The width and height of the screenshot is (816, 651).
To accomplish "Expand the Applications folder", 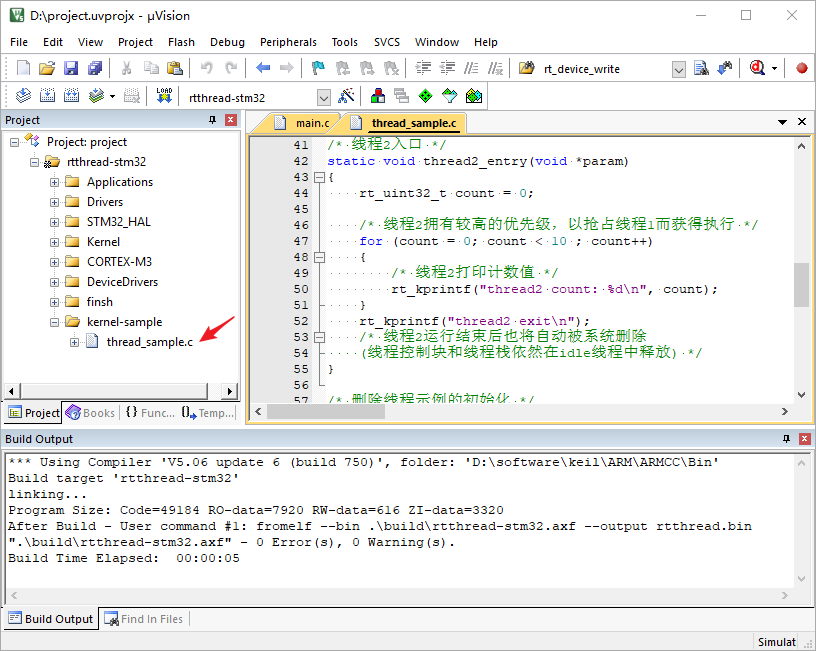I will tap(54, 182).
